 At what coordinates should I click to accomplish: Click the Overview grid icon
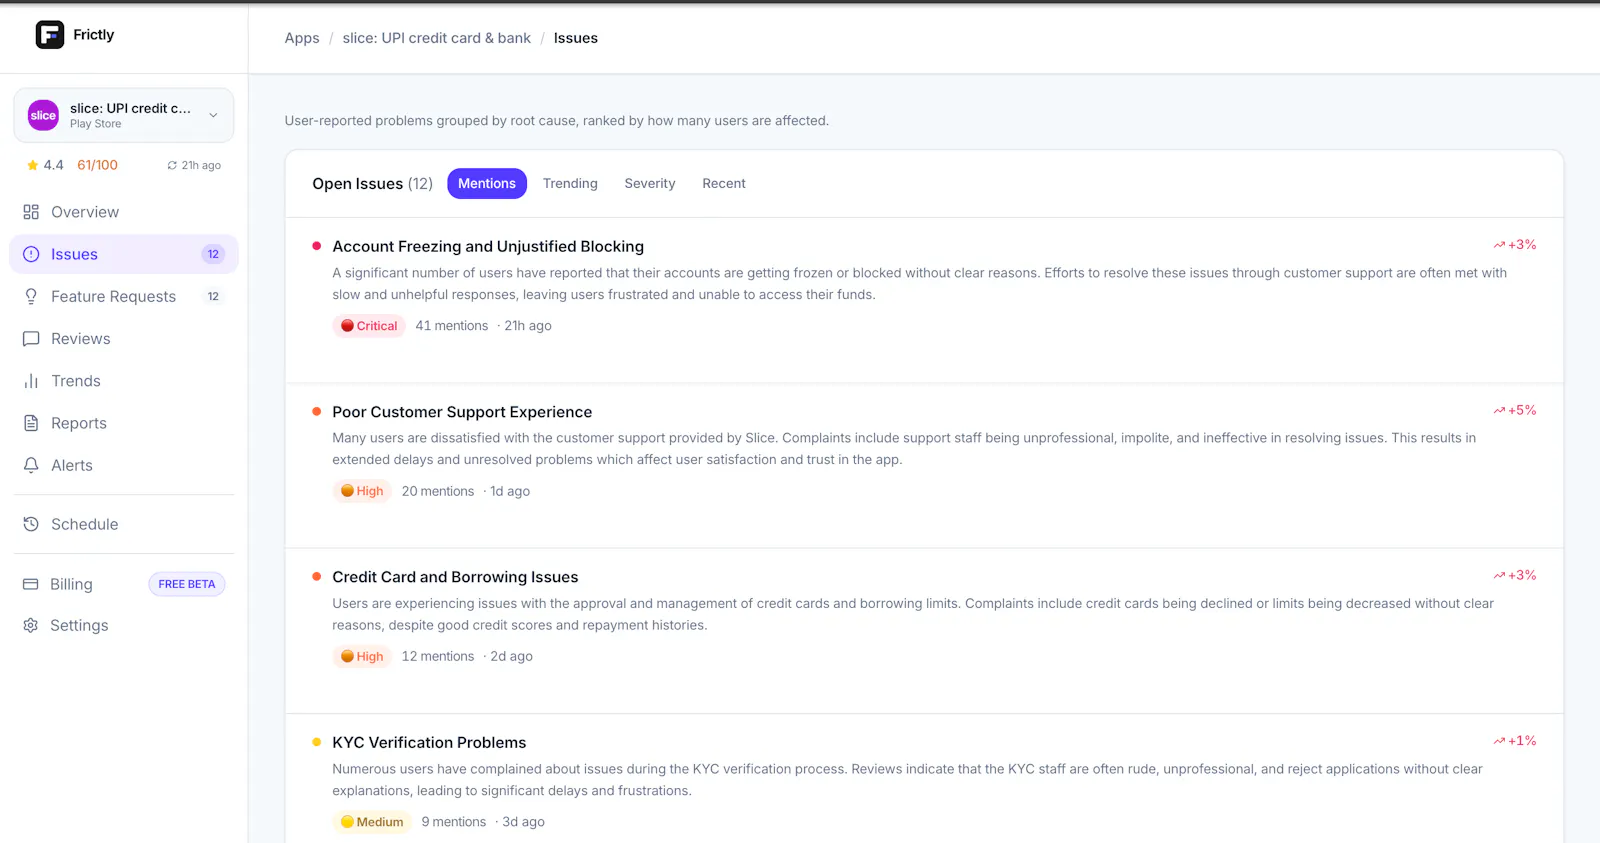tap(31, 212)
